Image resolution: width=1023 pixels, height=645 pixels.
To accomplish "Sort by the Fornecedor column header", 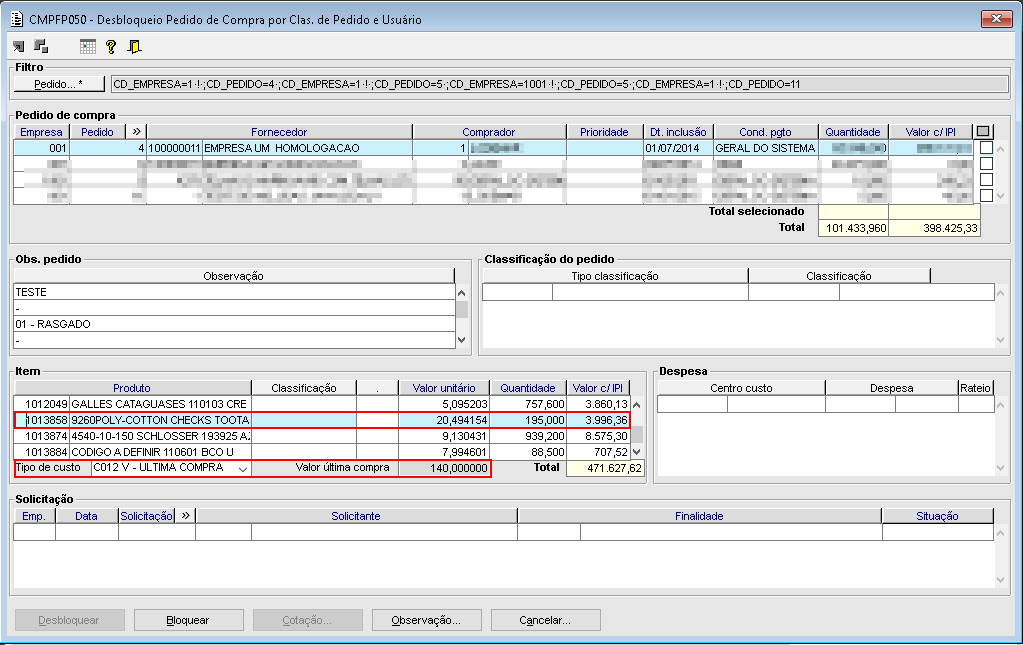I will coord(279,132).
